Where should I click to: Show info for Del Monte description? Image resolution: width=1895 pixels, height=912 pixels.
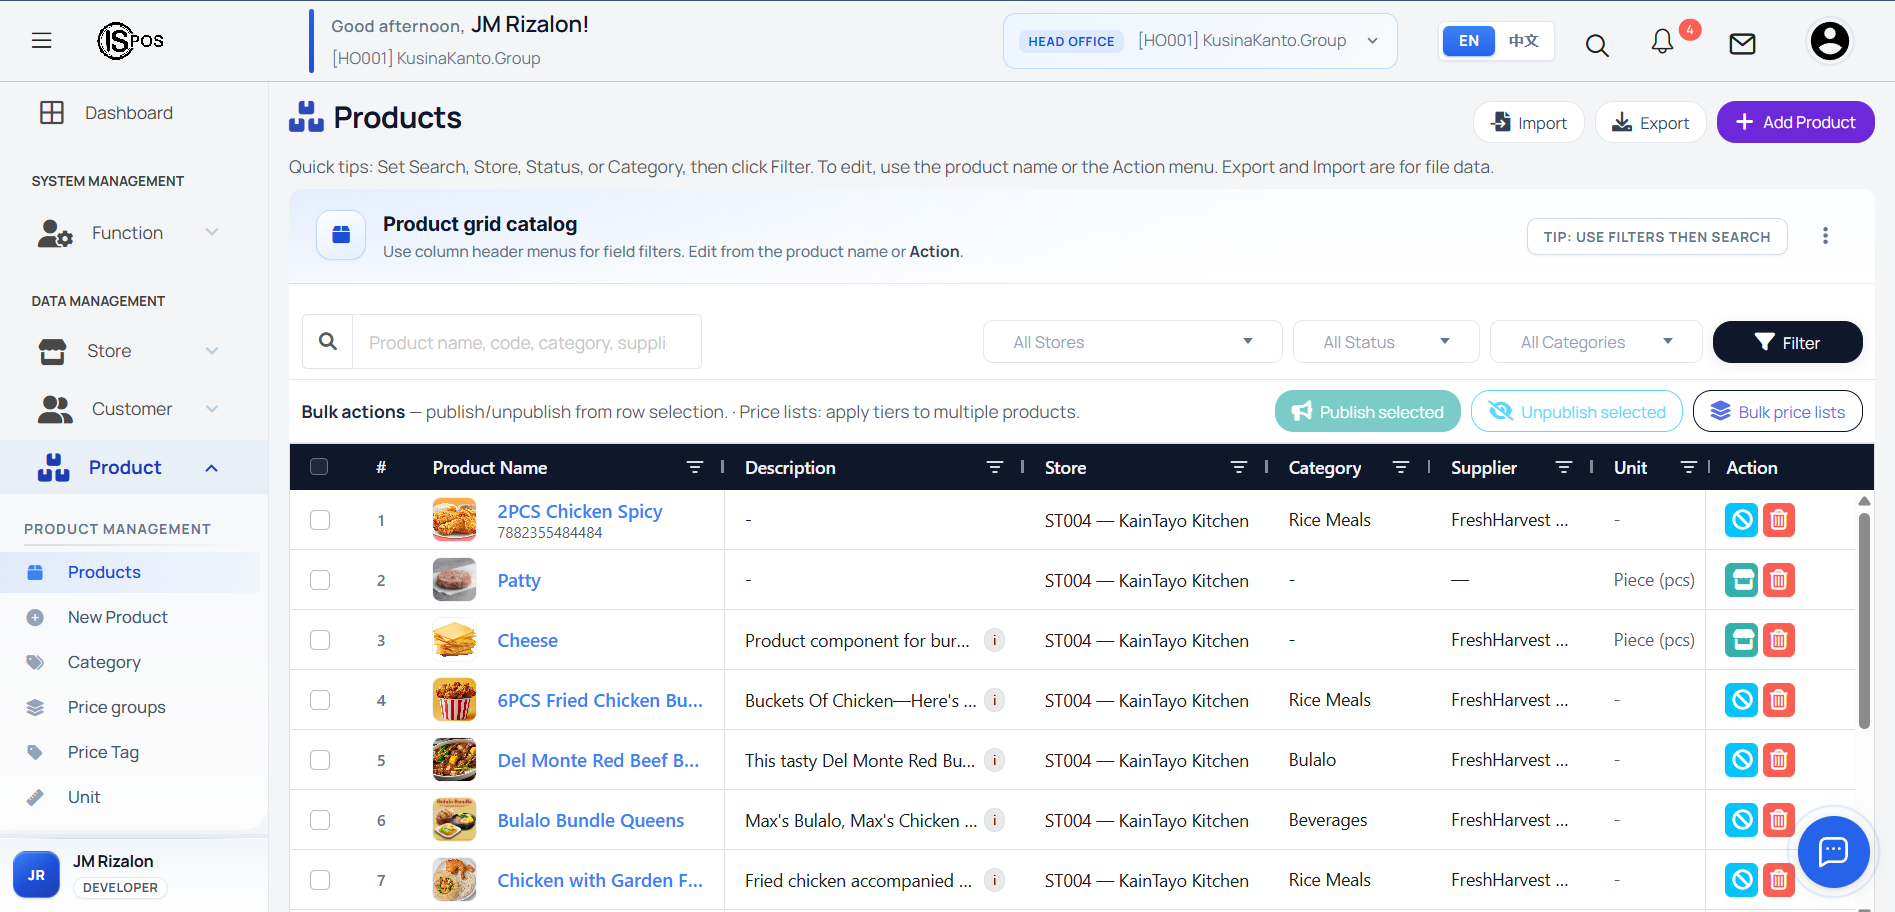click(x=994, y=760)
